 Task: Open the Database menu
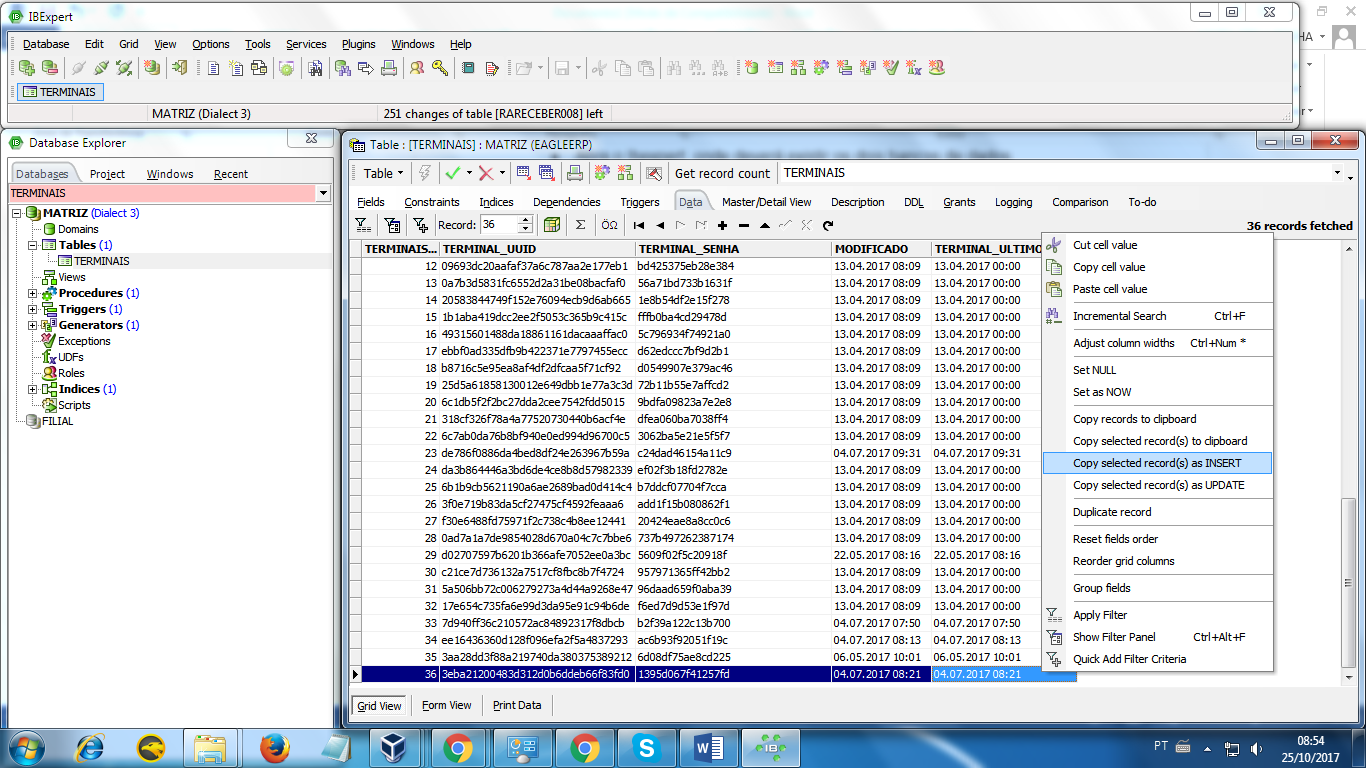46,44
